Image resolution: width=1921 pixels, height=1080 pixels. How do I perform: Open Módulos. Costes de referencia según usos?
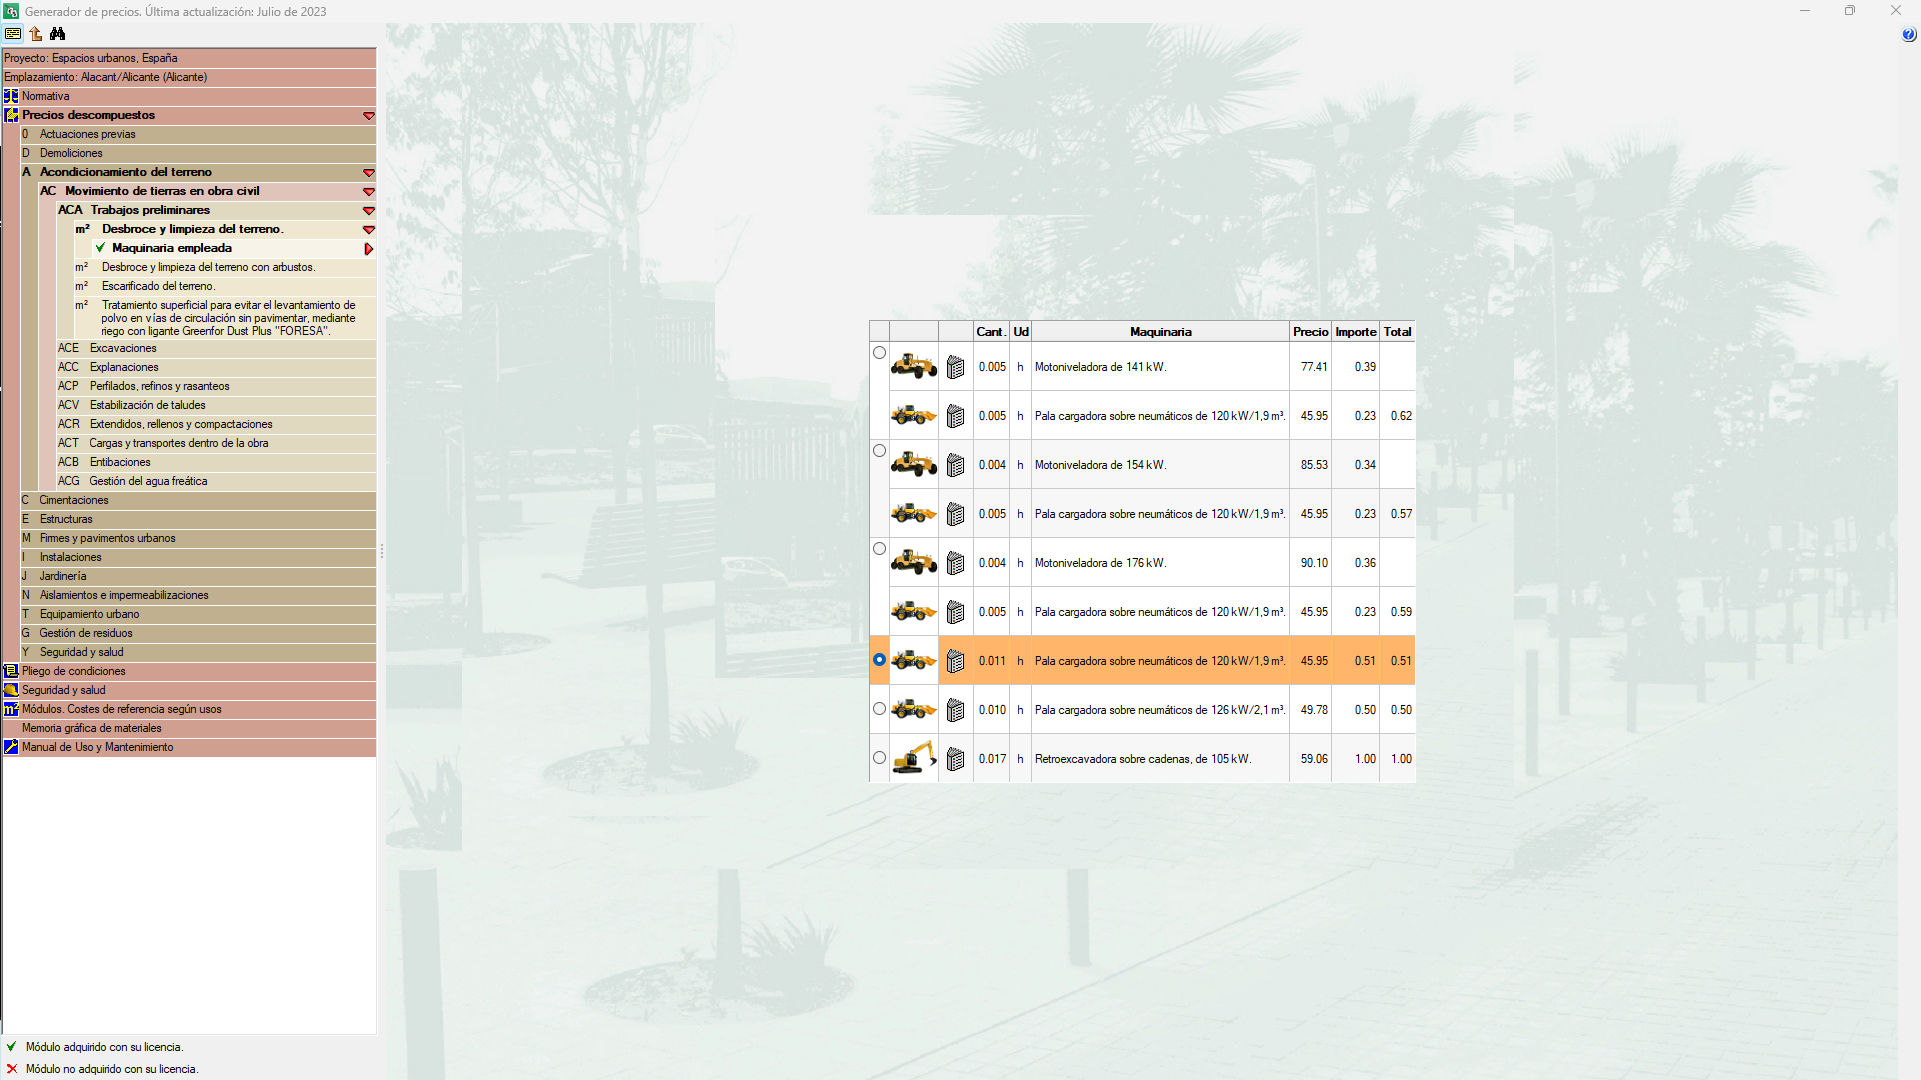[122, 709]
